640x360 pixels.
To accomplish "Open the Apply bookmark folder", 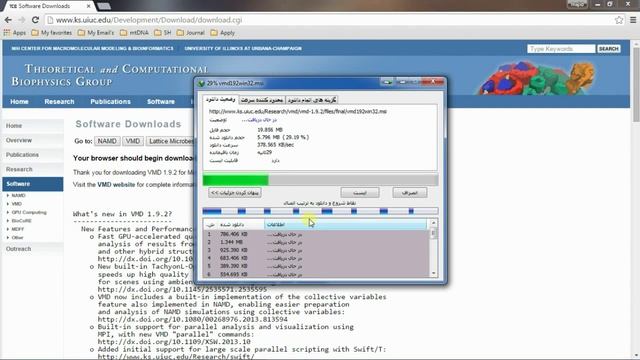I will pyautogui.click(x=222, y=33).
